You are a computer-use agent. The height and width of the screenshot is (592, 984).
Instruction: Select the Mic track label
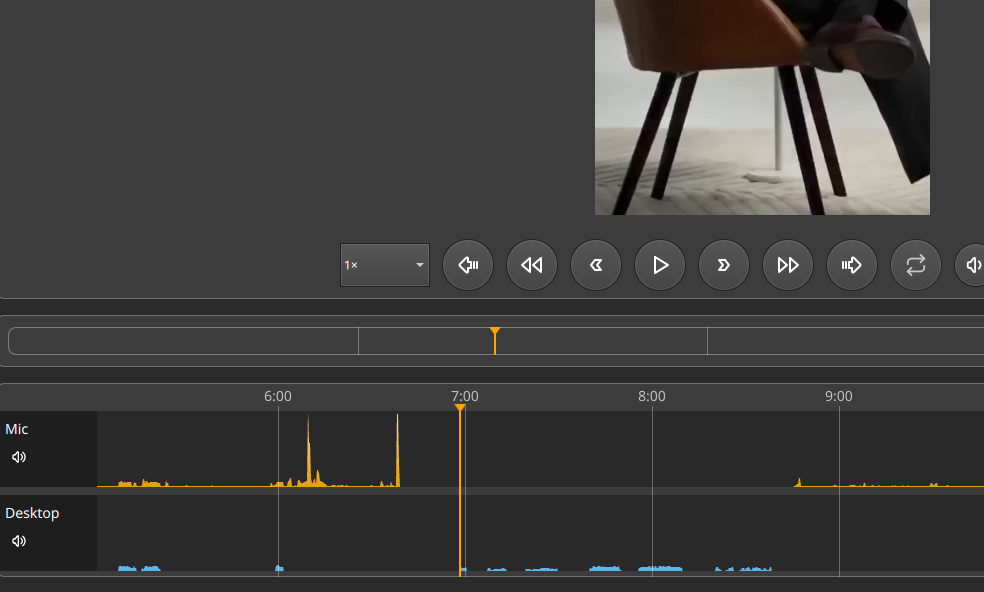[18, 429]
